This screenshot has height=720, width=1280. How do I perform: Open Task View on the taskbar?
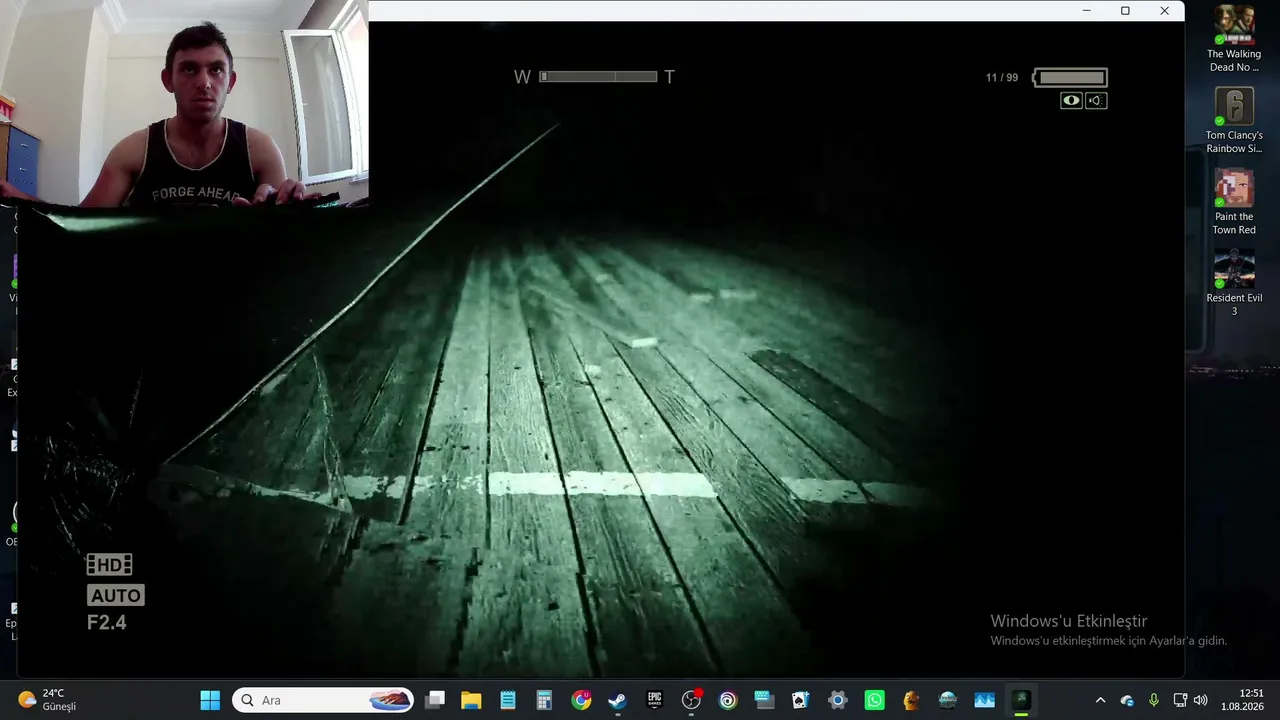point(434,700)
